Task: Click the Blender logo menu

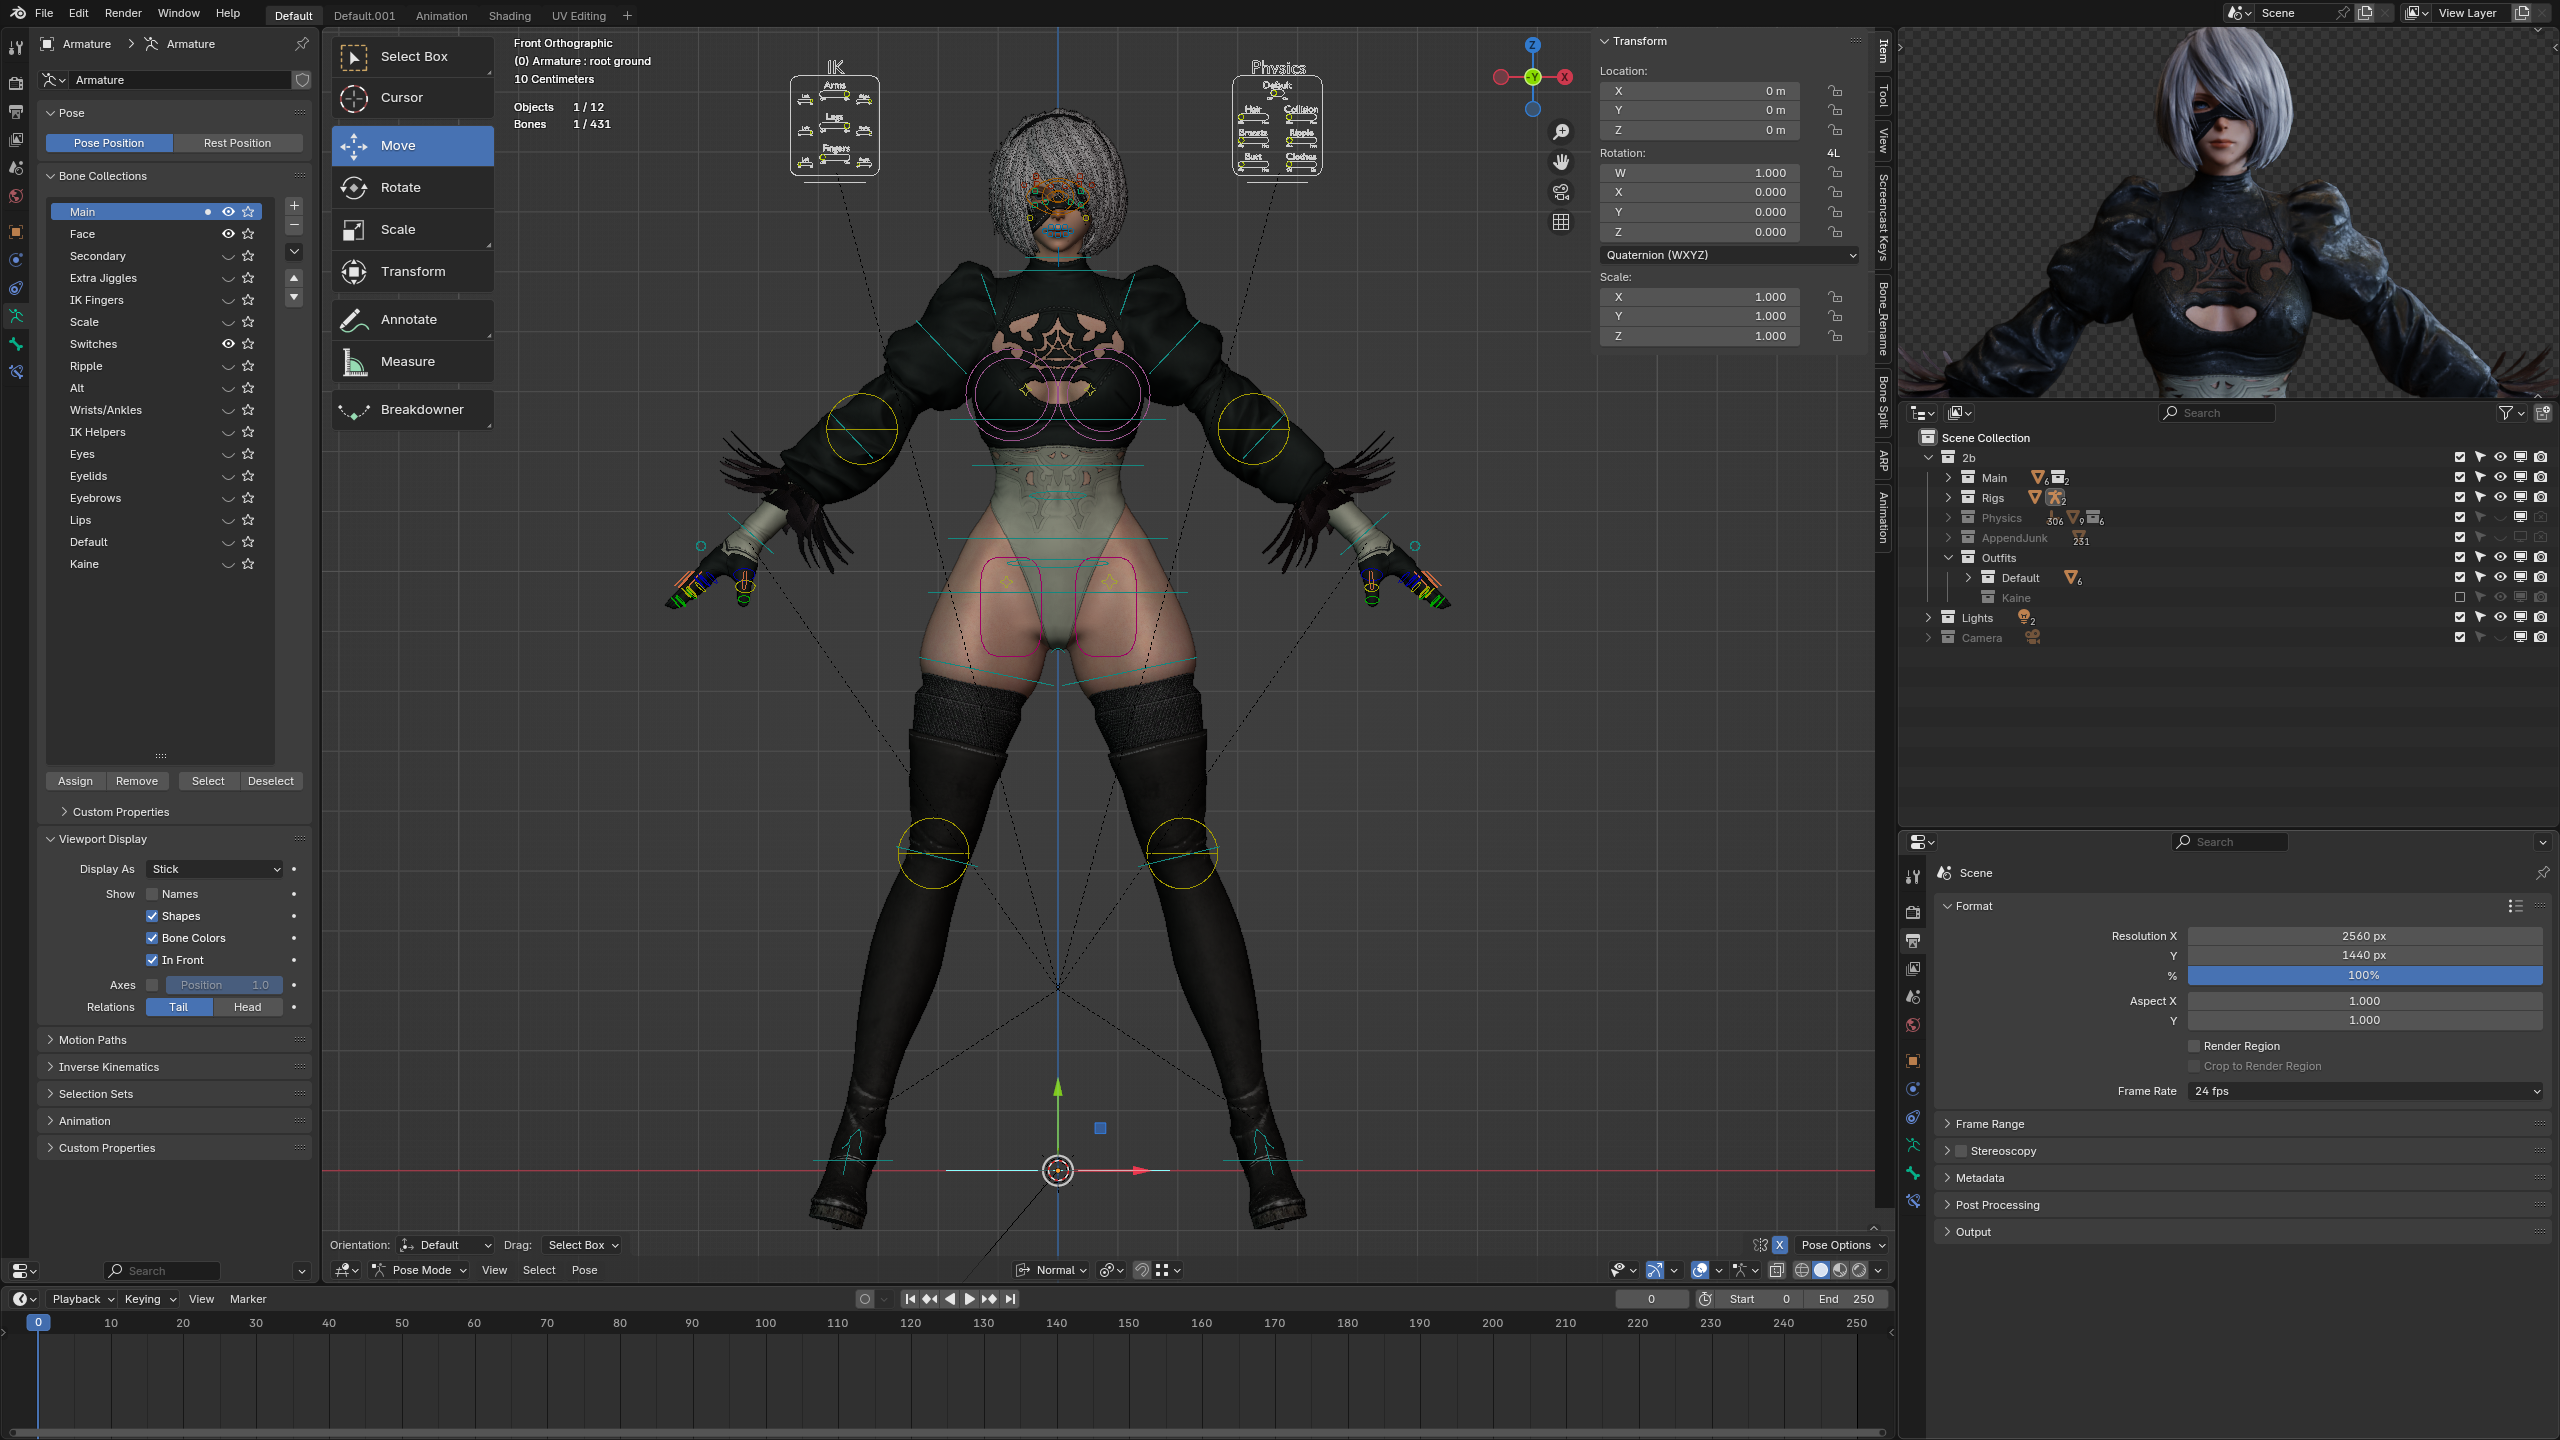Action: pyautogui.click(x=18, y=13)
